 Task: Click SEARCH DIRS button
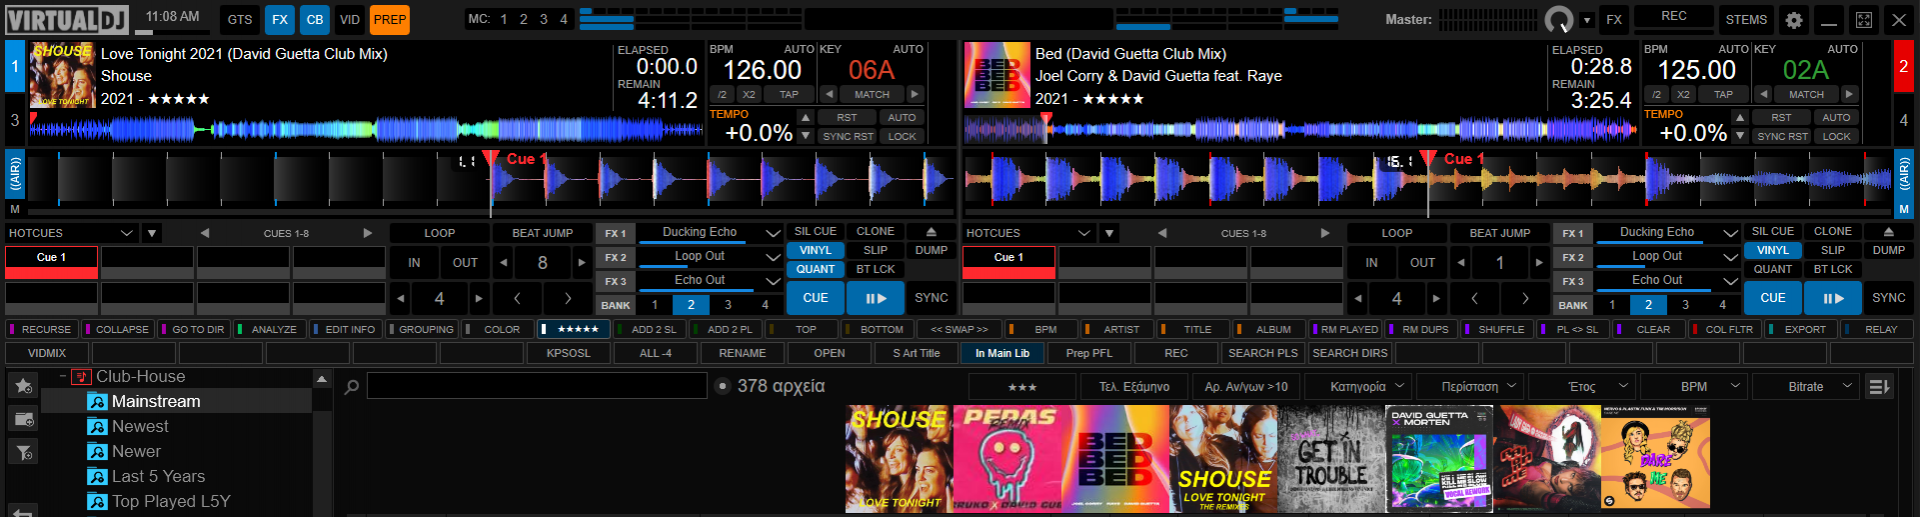point(1350,353)
